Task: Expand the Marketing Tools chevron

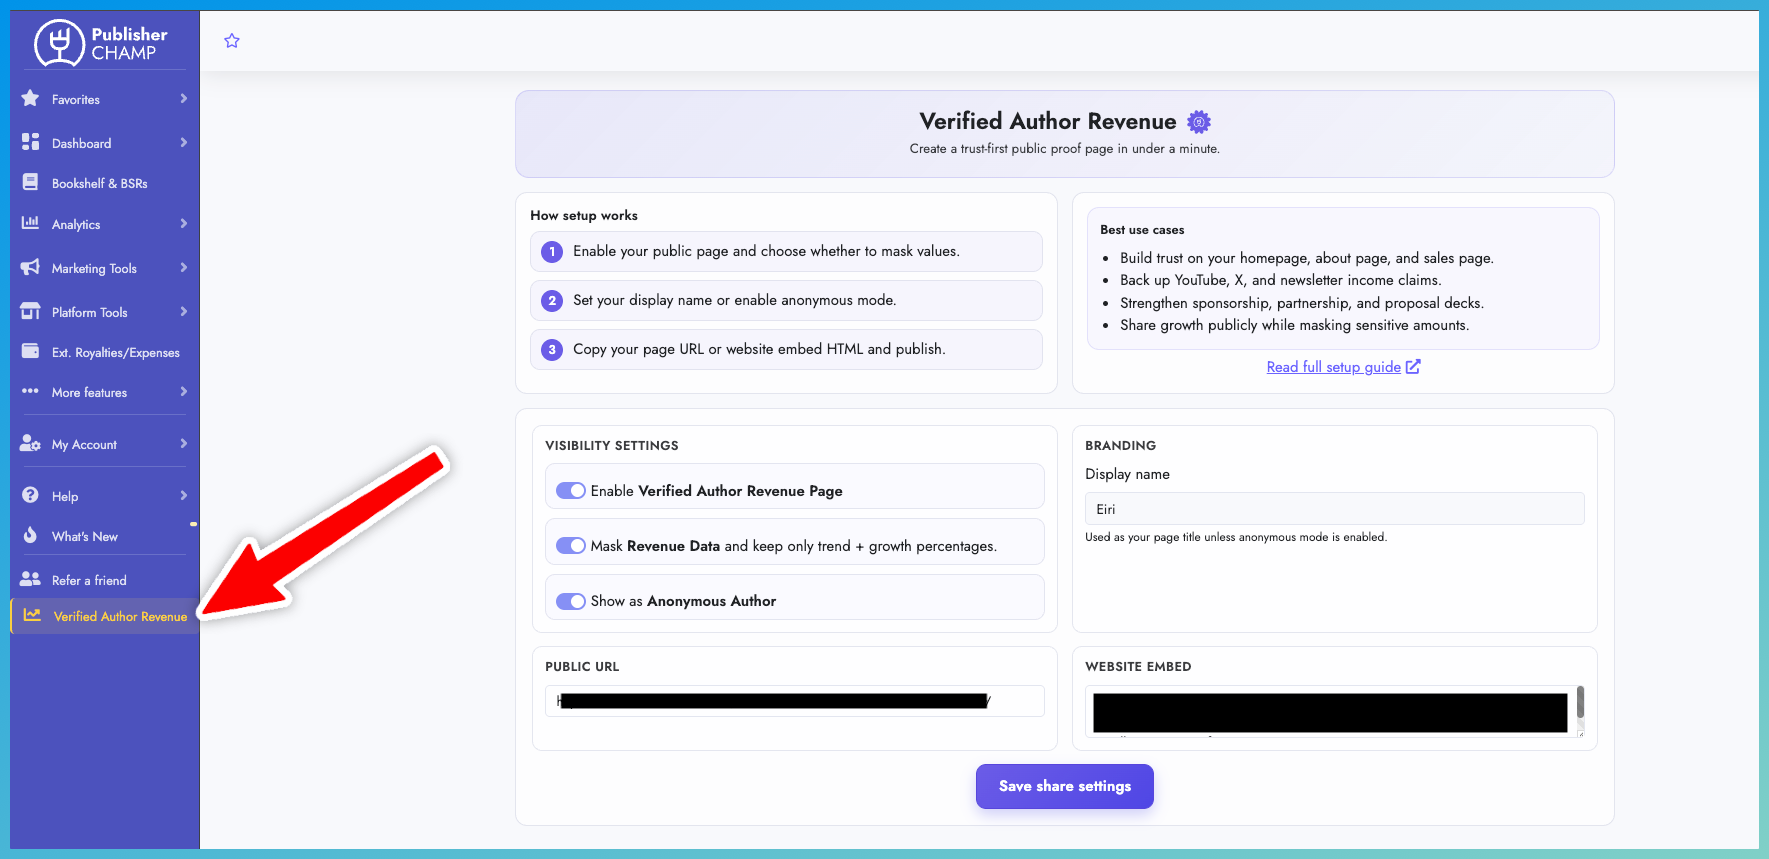Action: (x=184, y=267)
